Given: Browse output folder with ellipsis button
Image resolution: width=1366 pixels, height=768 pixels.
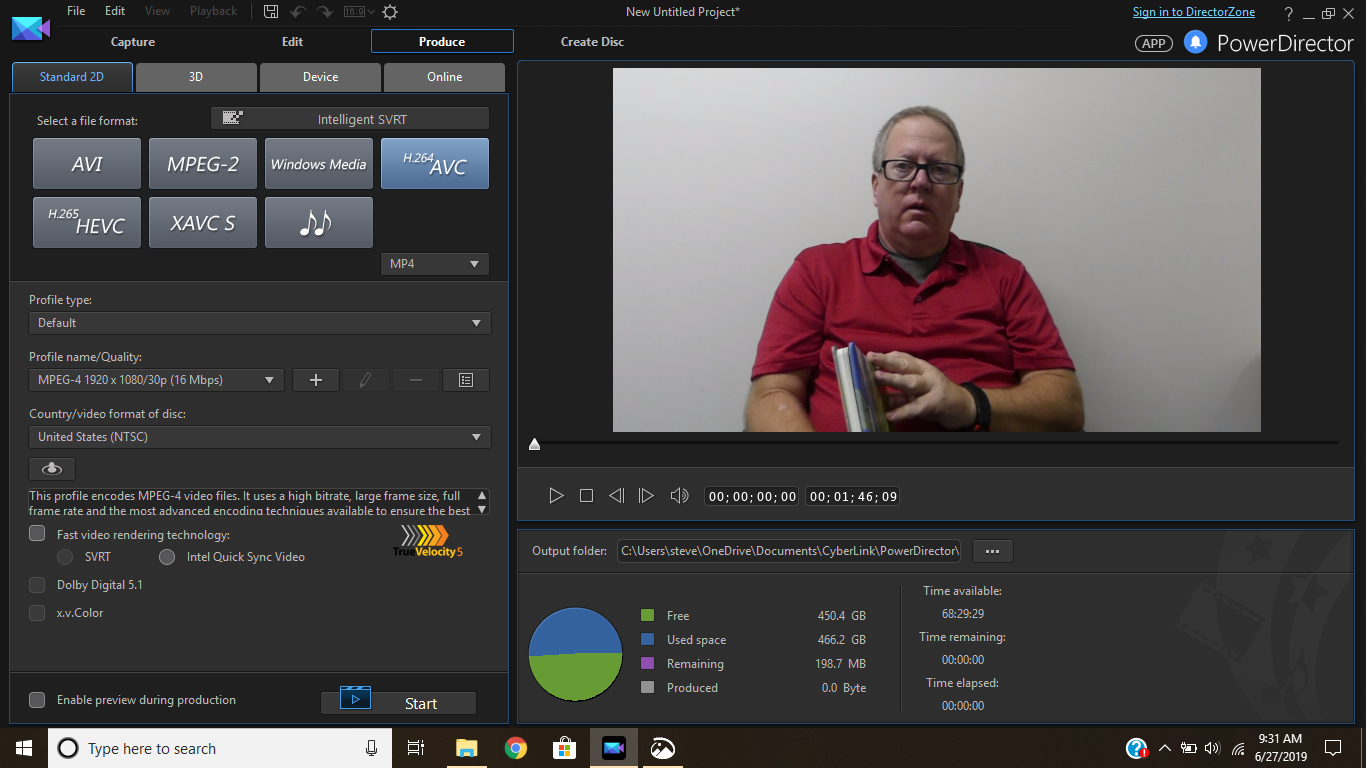Looking at the screenshot, I should tap(992, 551).
